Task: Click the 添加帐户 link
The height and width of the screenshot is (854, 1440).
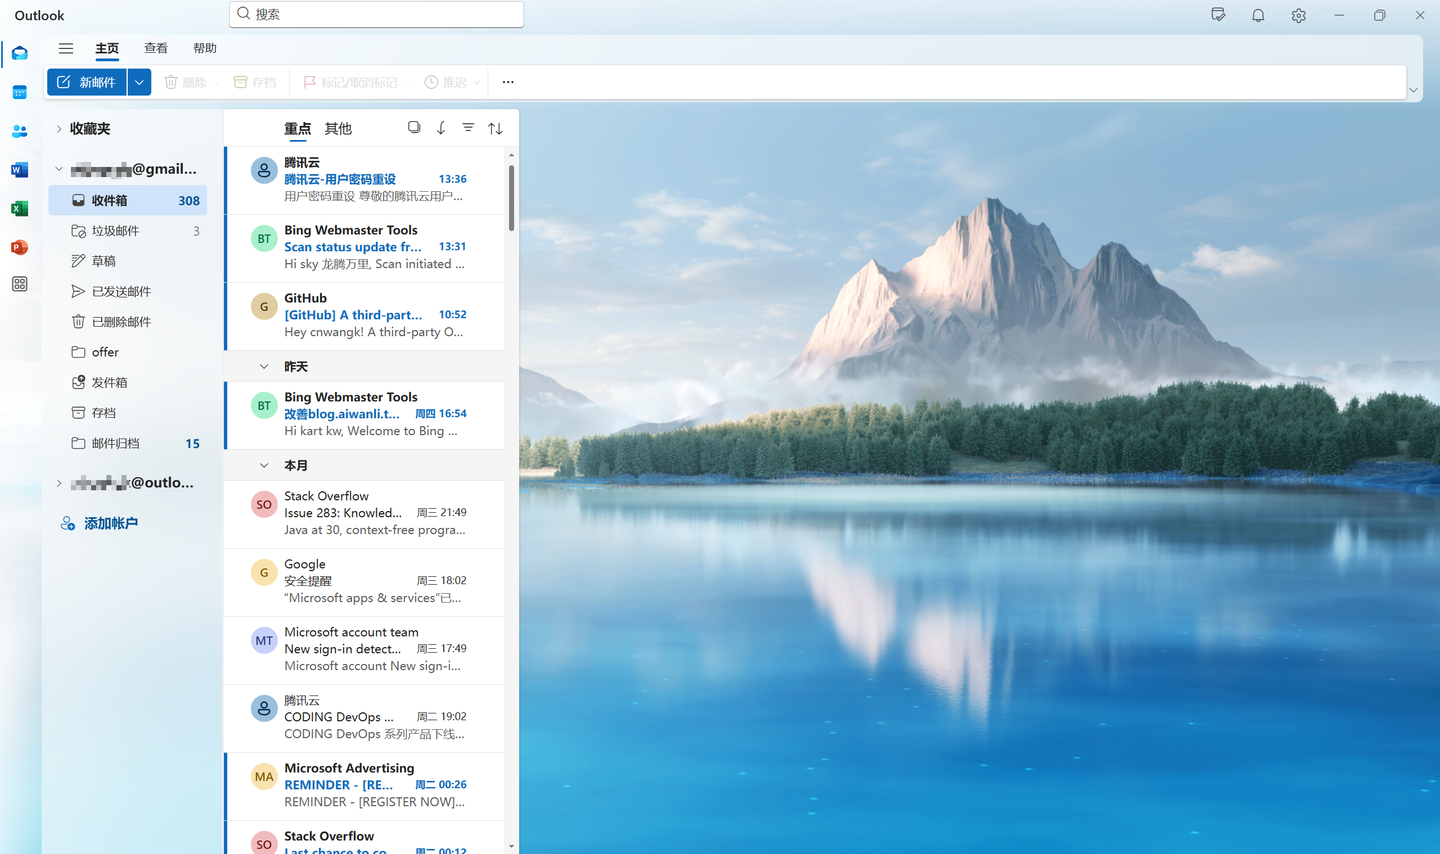Action: click(111, 523)
